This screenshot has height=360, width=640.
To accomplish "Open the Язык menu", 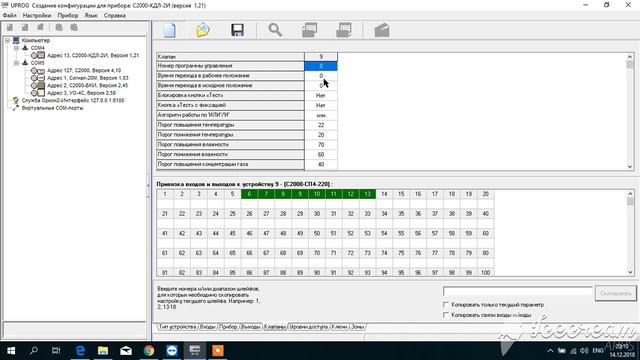I will tap(91, 15).
